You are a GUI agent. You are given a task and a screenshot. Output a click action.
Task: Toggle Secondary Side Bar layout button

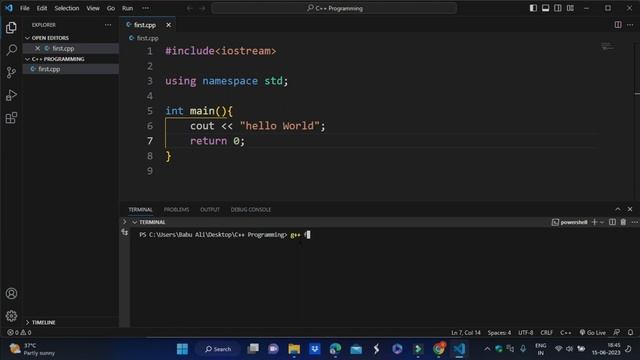[x=558, y=8]
